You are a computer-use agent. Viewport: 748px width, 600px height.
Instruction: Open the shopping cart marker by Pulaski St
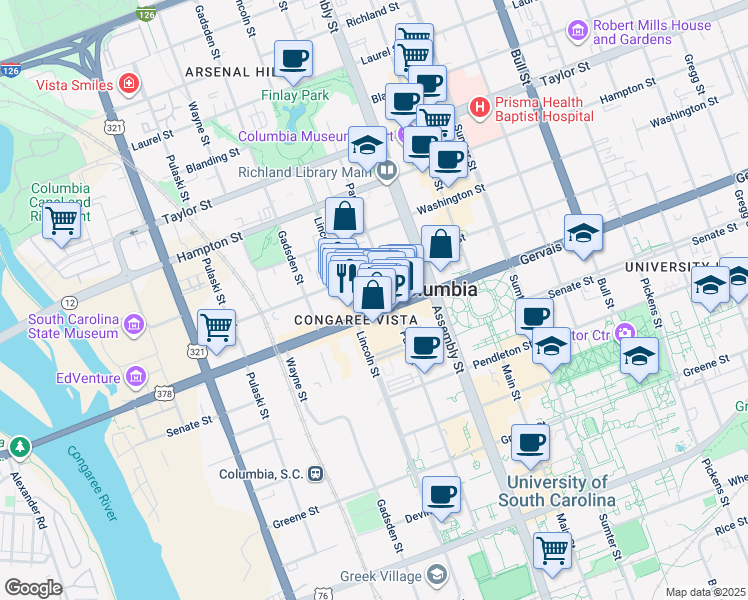216,325
